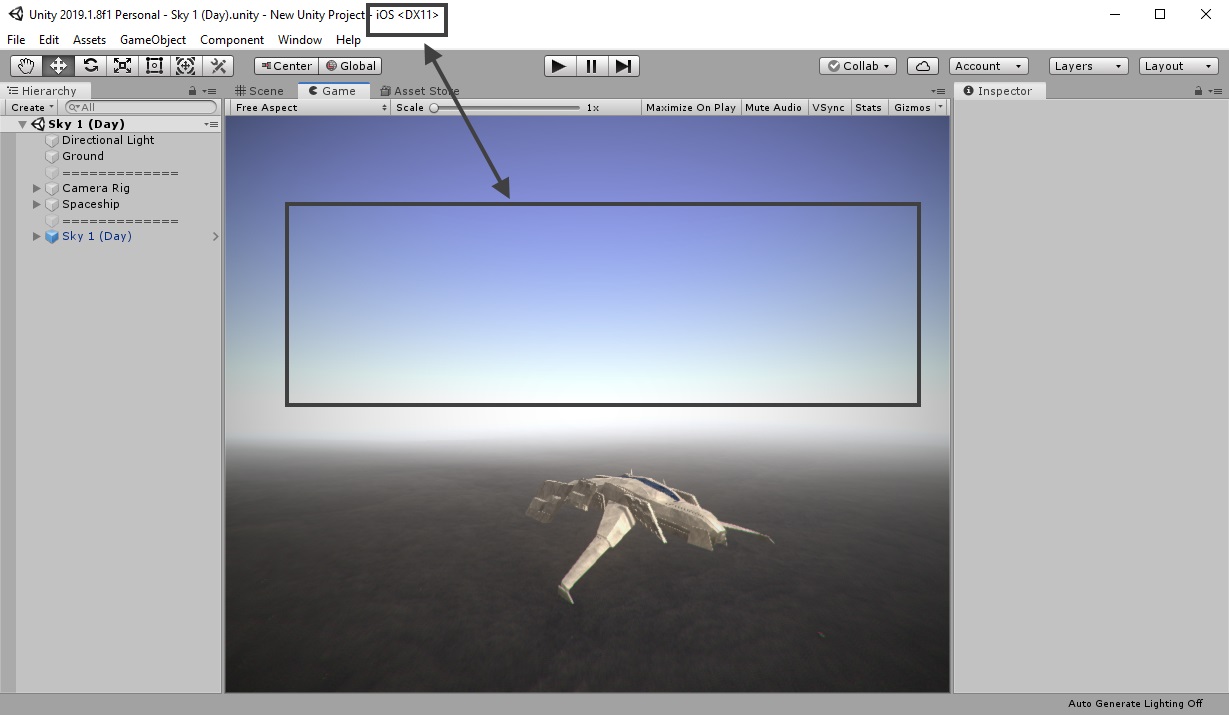Select the Rect Transform tool
Viewport: 1229px width, 715px height.
pos(154,65)
